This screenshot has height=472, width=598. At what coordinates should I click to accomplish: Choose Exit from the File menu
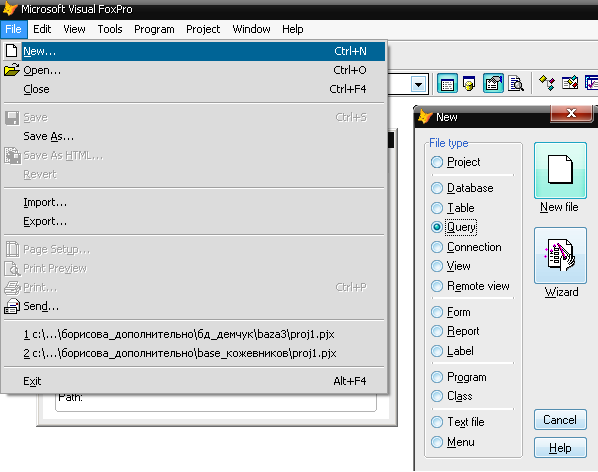[194, 381]
